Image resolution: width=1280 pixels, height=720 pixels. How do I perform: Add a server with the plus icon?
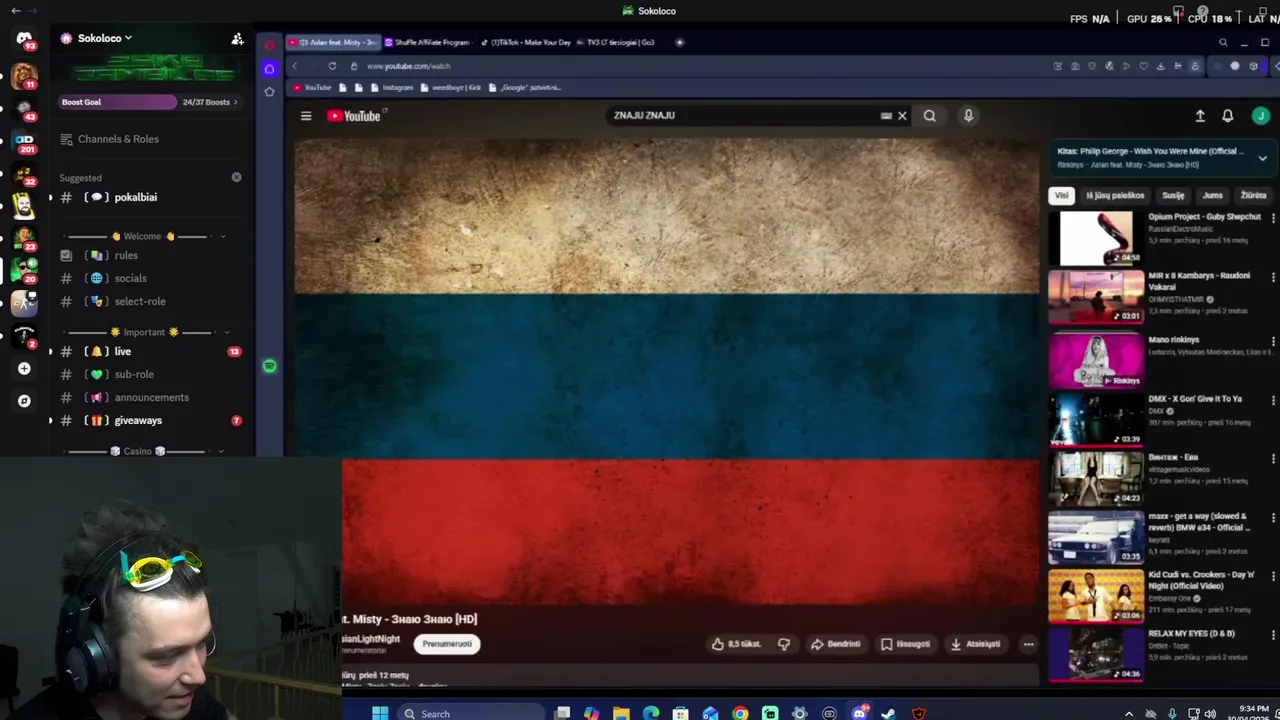(x=24, y=368)
